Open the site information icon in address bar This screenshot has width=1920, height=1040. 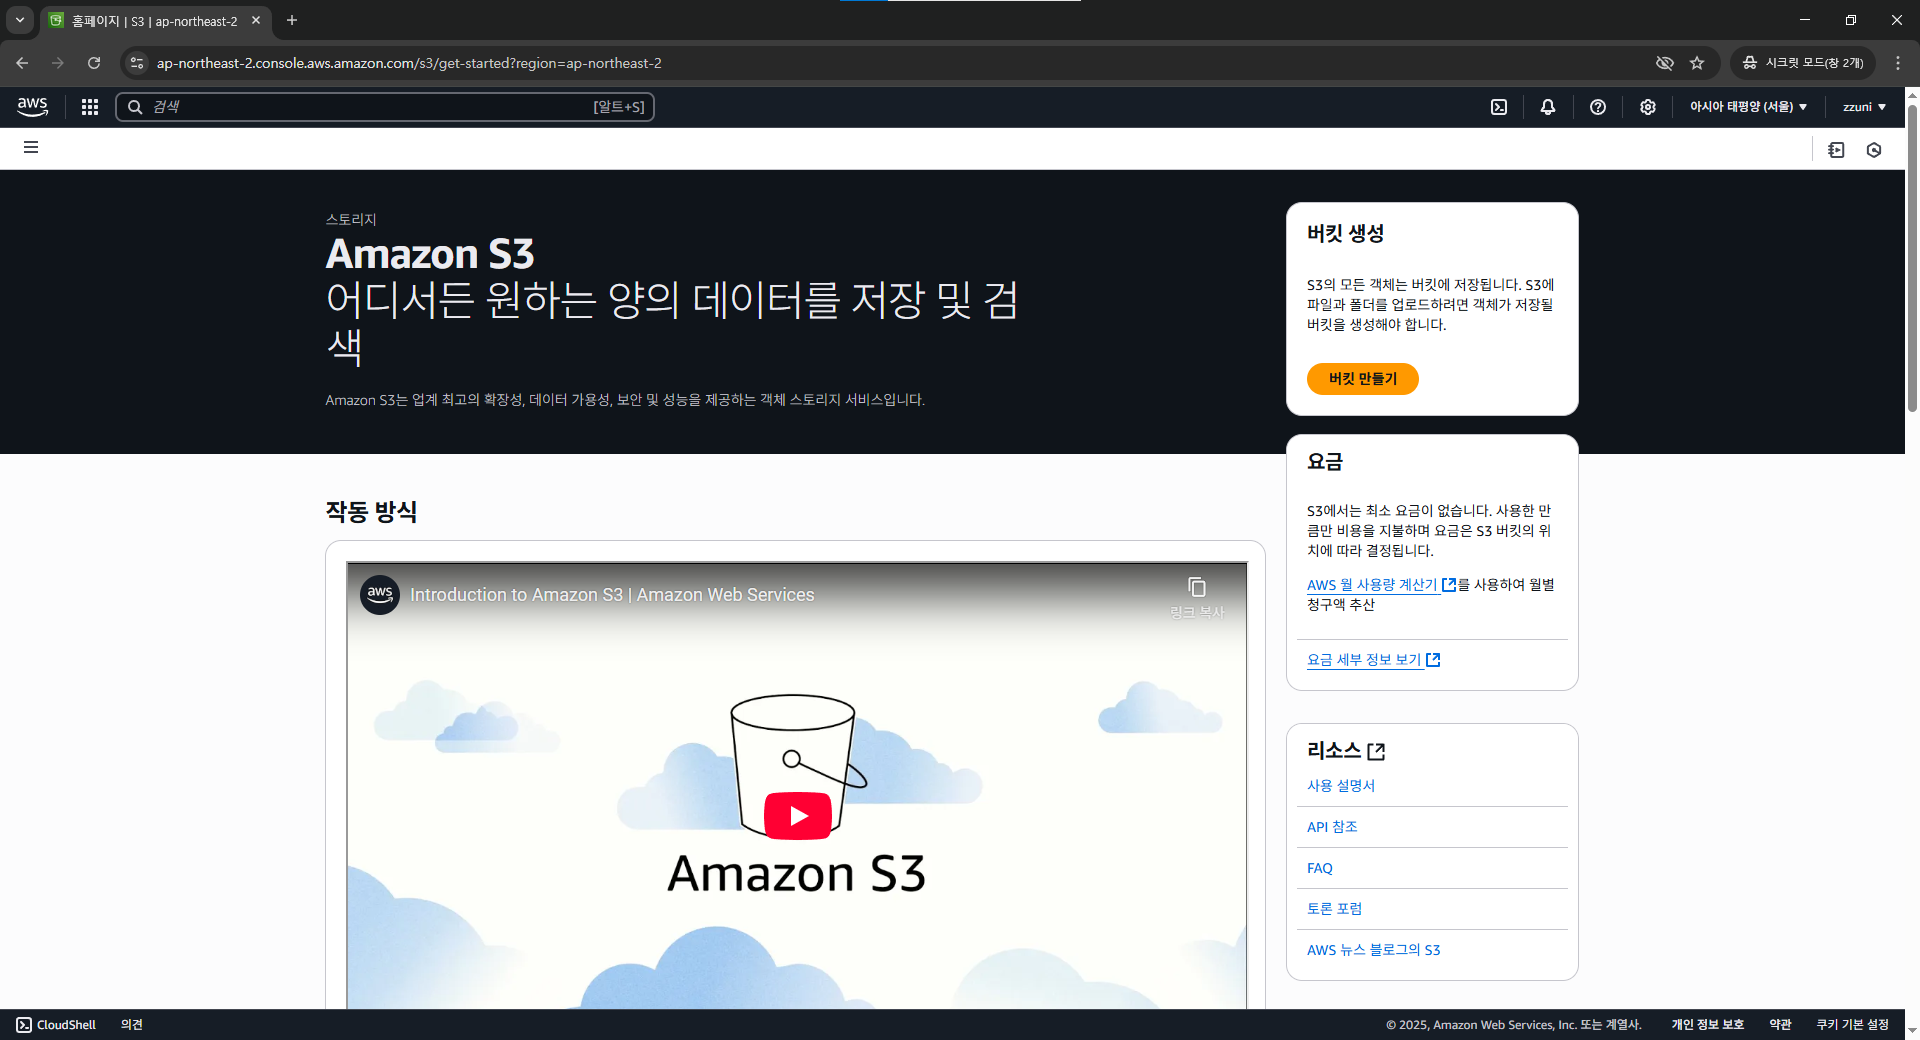(x=137, y=63)
